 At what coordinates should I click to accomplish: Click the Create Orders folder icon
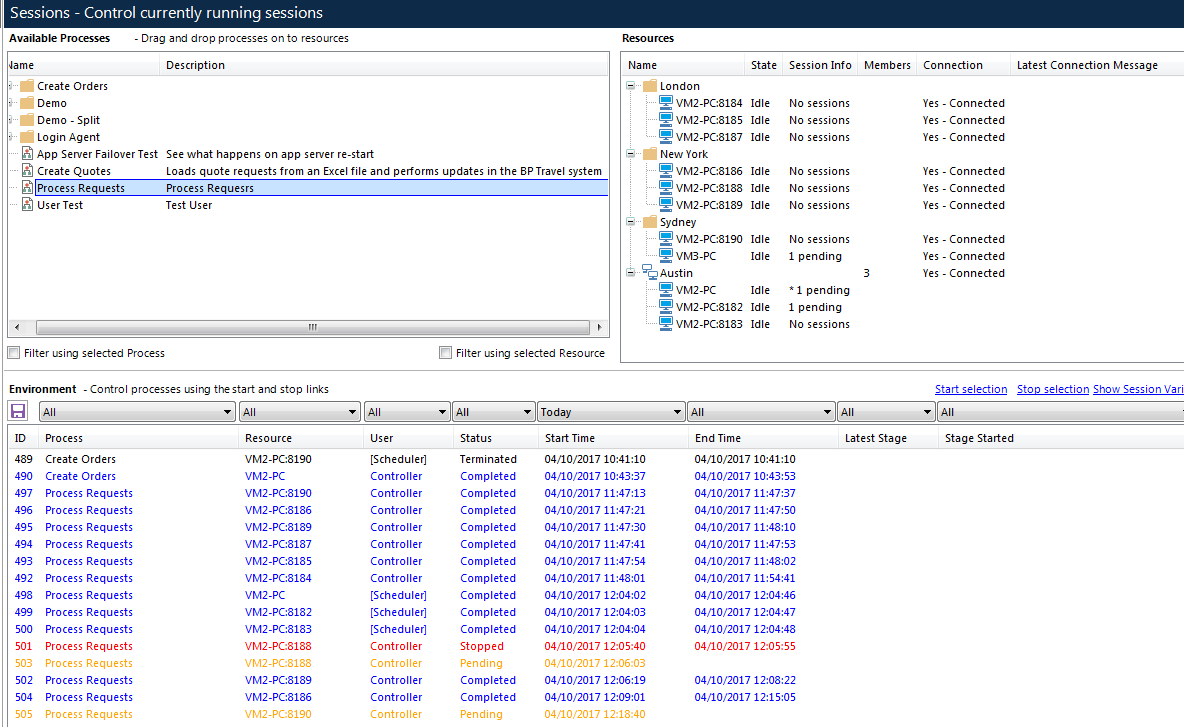click(x=27, y=85)
